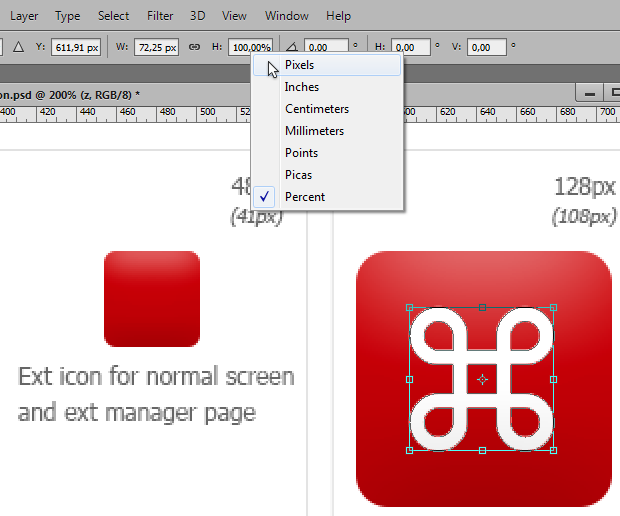Click the rotation angle input field
This screenshot has width=620, height=516.
click(x=326, y=47)
